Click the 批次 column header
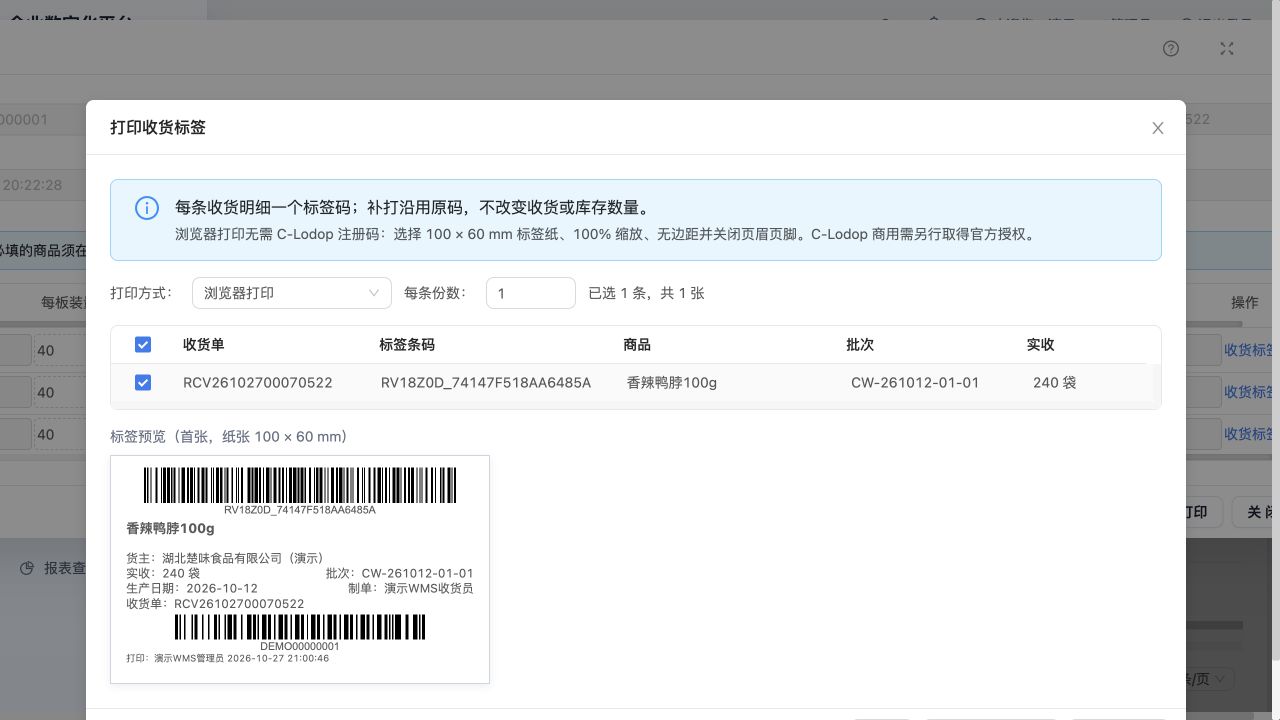Image resolution: width=1280 pixels, height=720 pixels. point(860,344)
